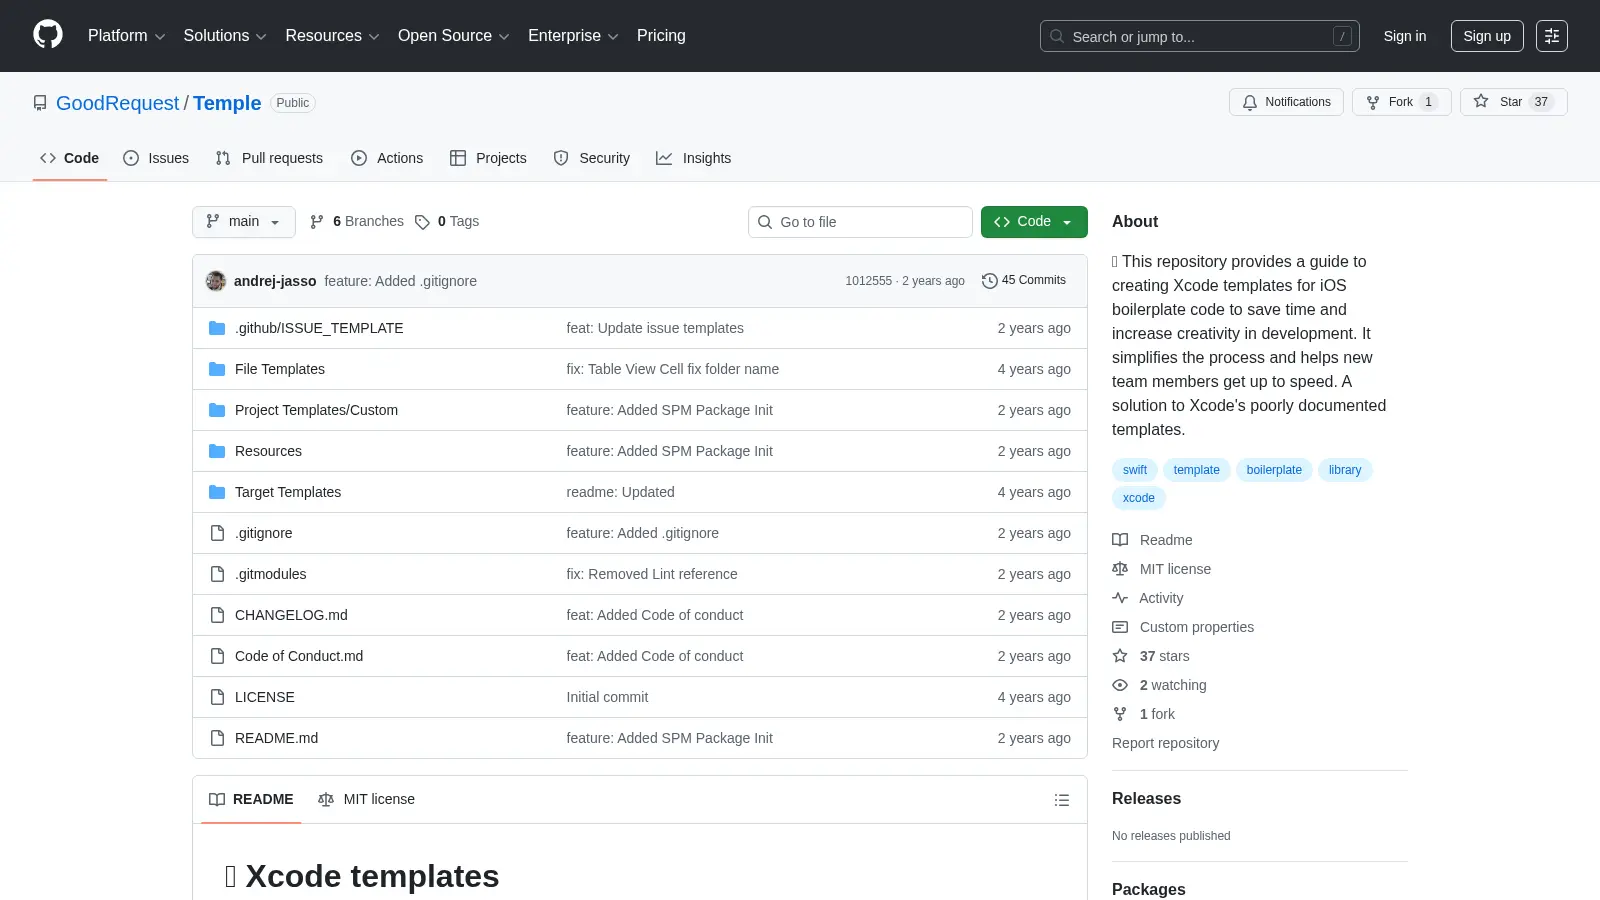Screen dimensions: 1600x900
Task: Click the tag icon next to 0 Tags
Action: click(423, 222)
